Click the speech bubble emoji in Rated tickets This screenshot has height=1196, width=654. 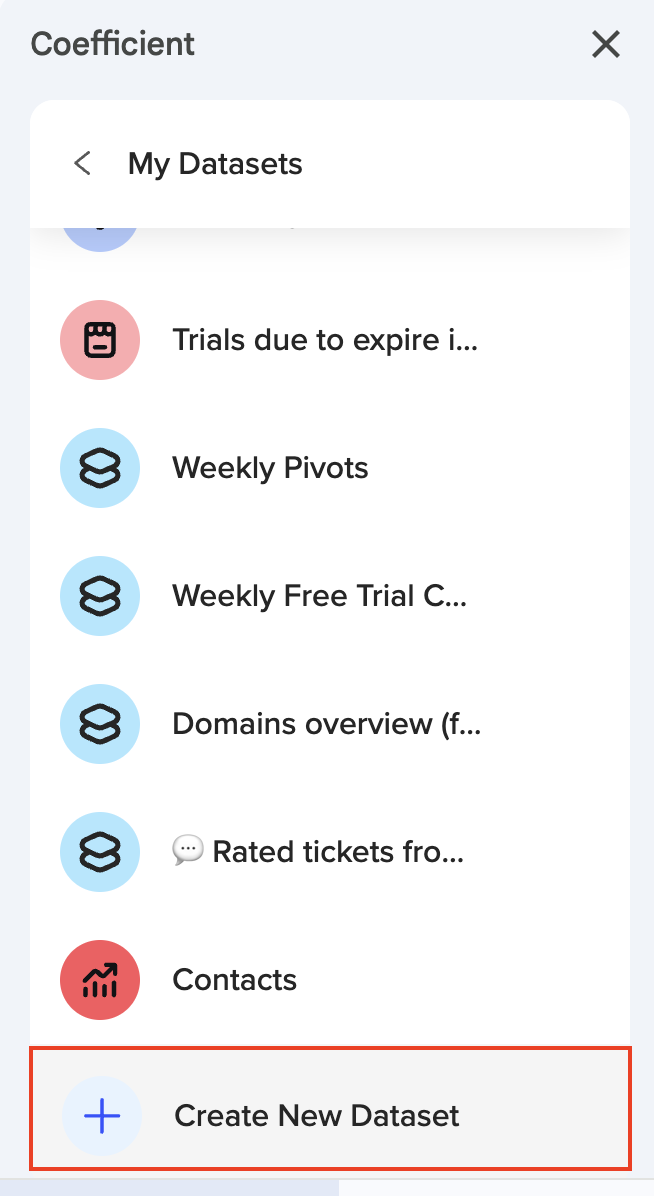[187, 851]
